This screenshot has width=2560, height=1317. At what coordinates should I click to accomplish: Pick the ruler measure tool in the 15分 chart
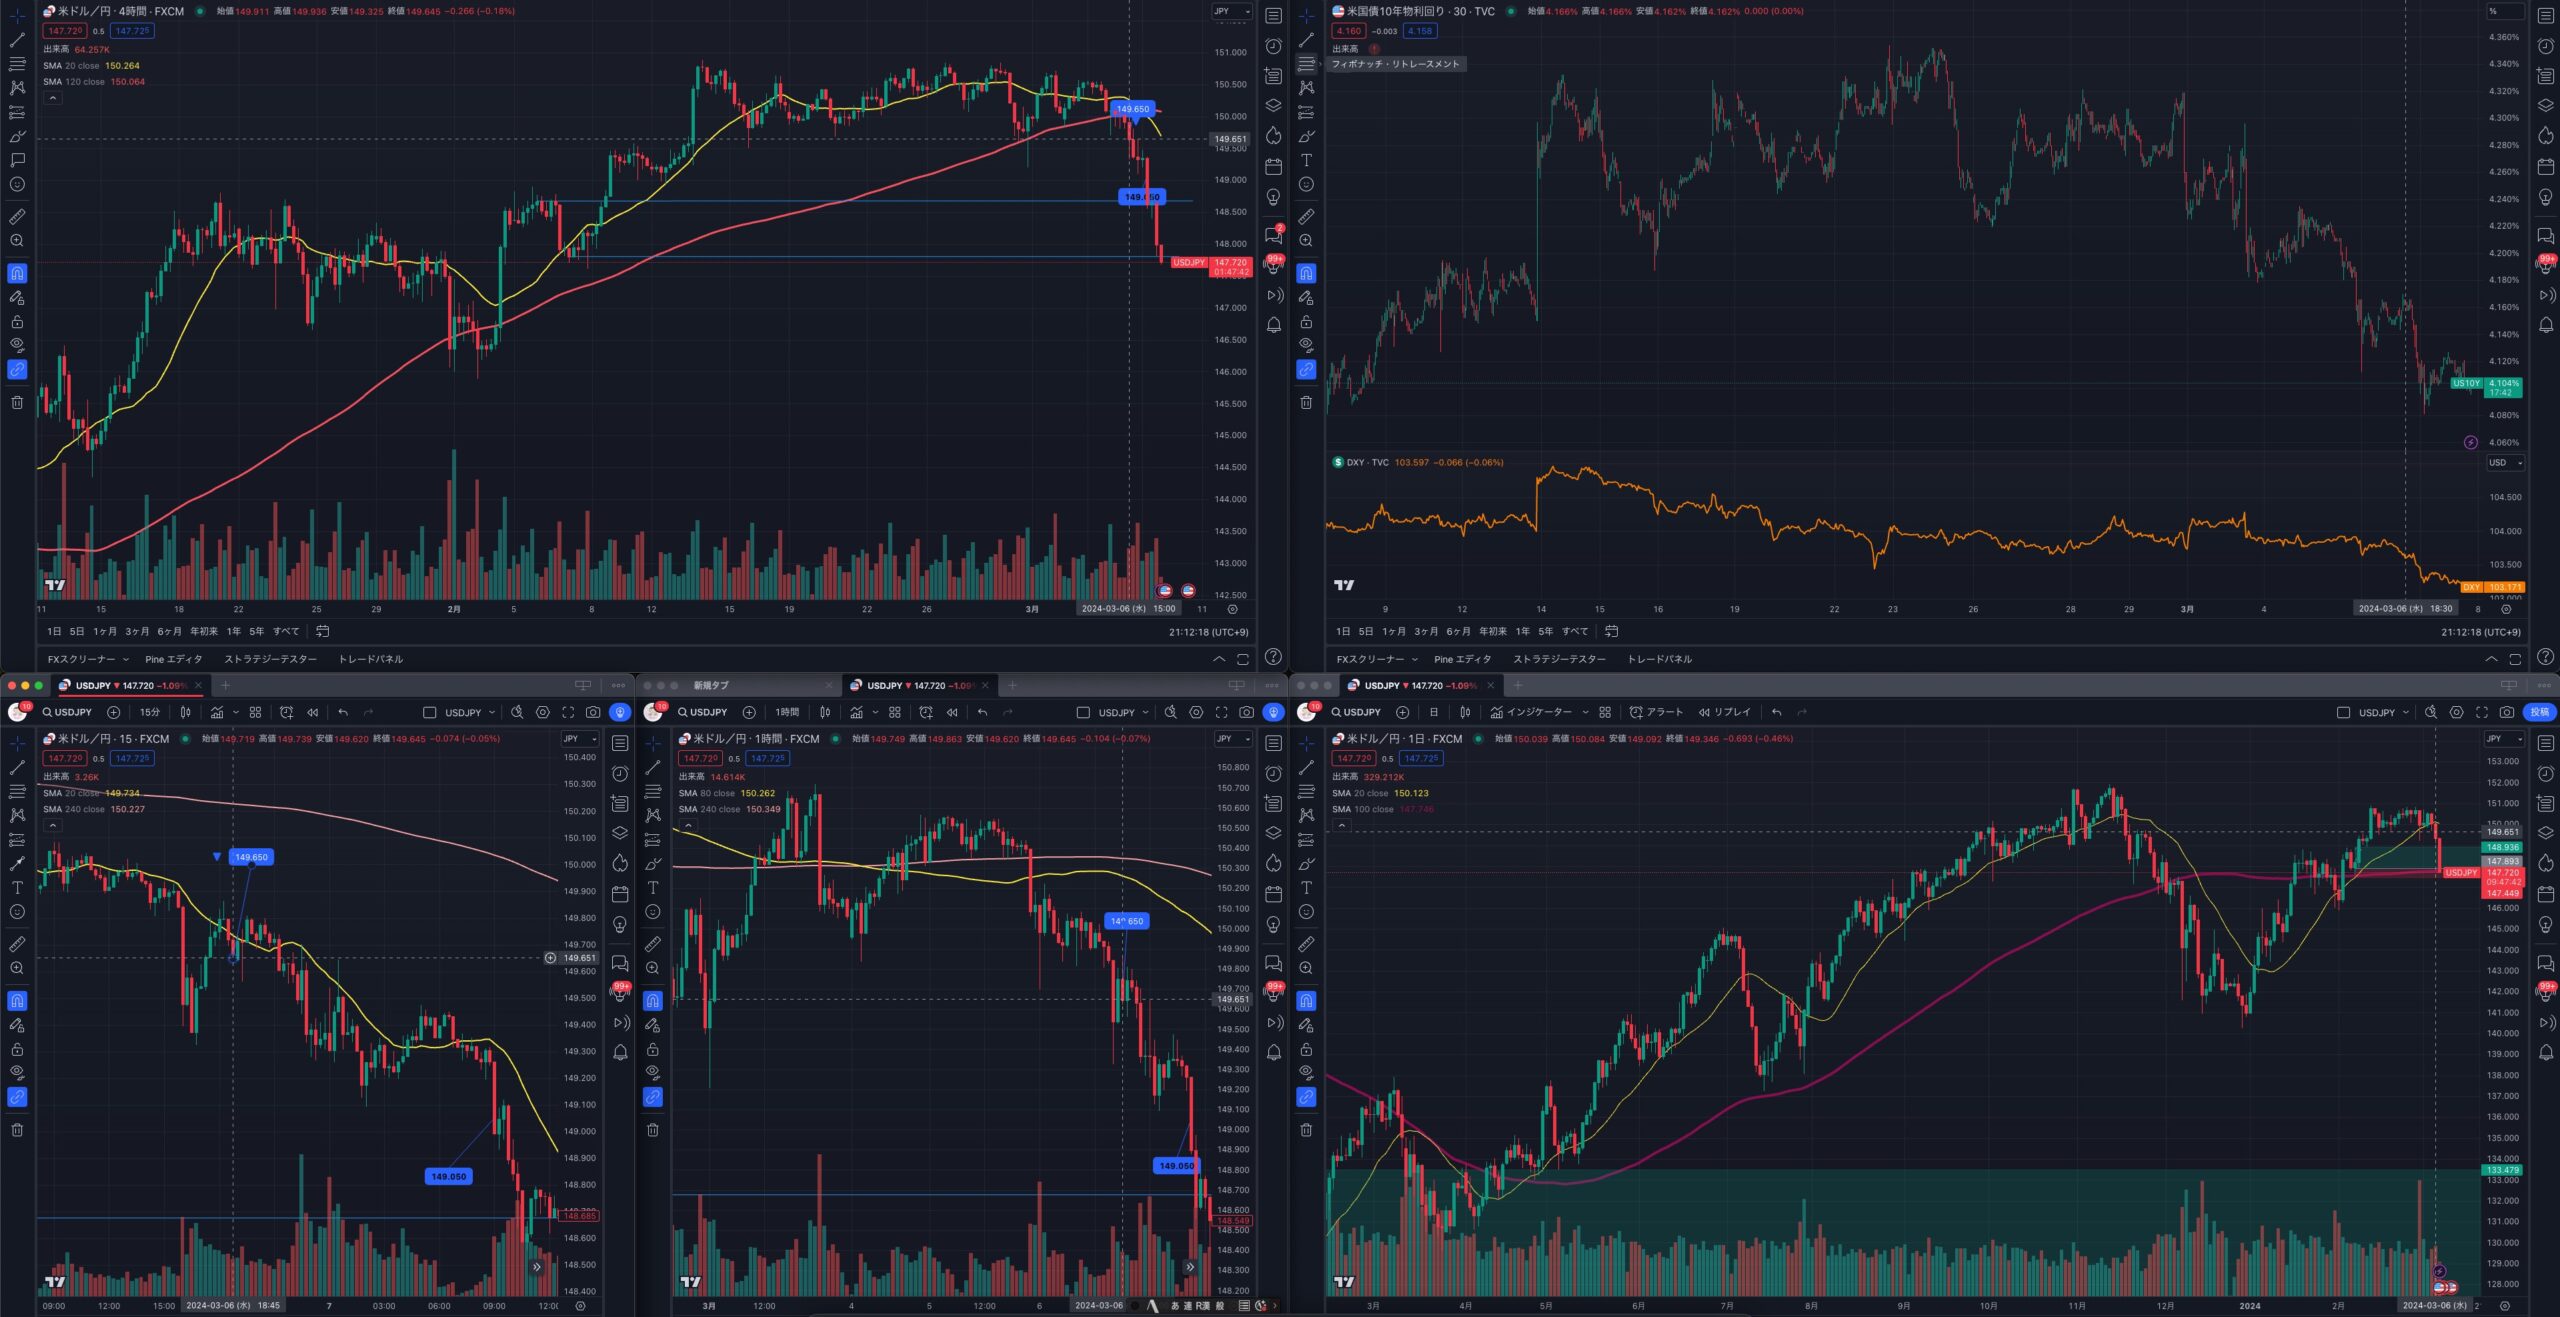pos(17,944)
